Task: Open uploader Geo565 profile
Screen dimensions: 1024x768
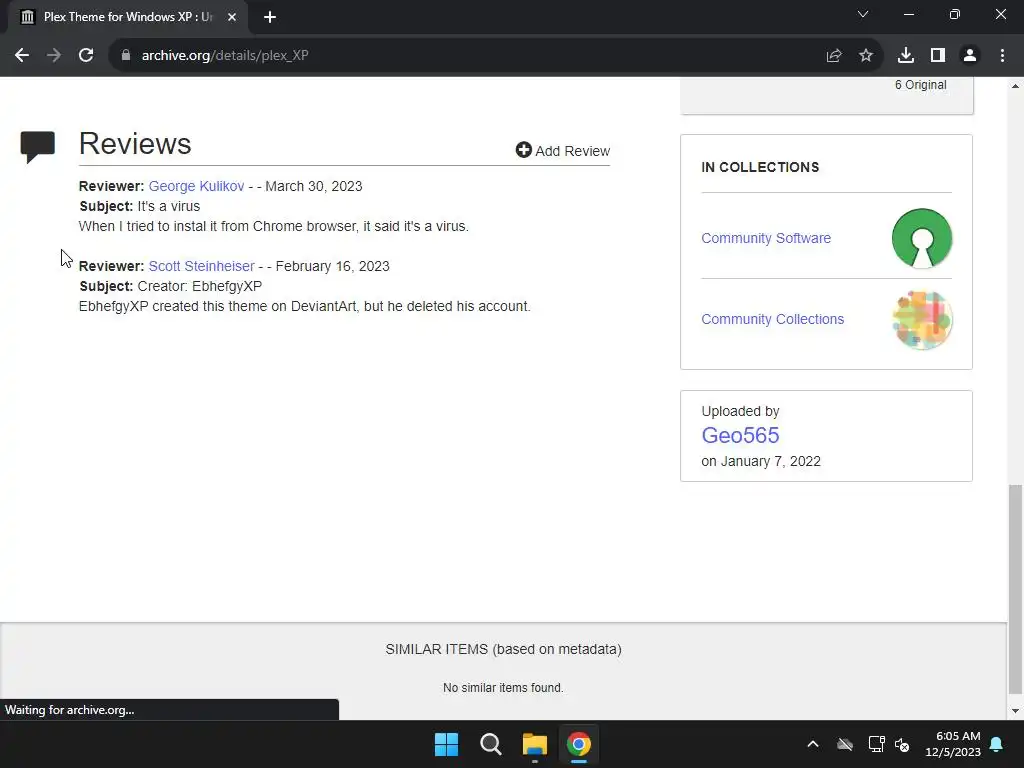Action: [740, 436]
